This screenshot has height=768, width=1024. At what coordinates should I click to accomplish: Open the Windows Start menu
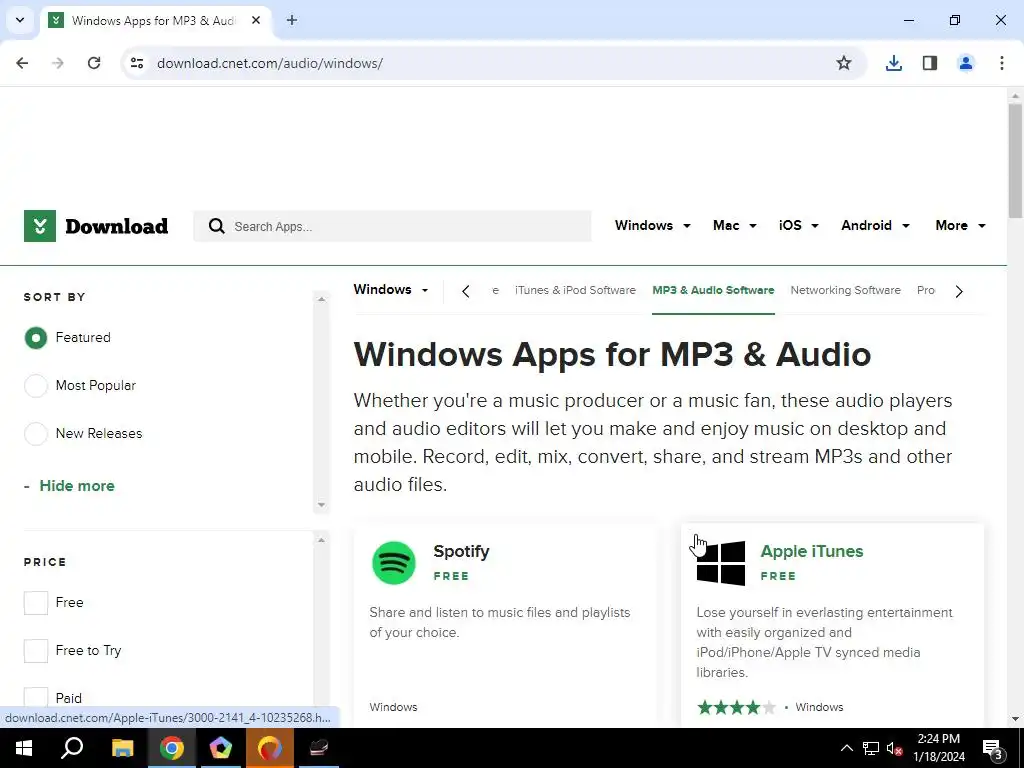click(24, 748)
